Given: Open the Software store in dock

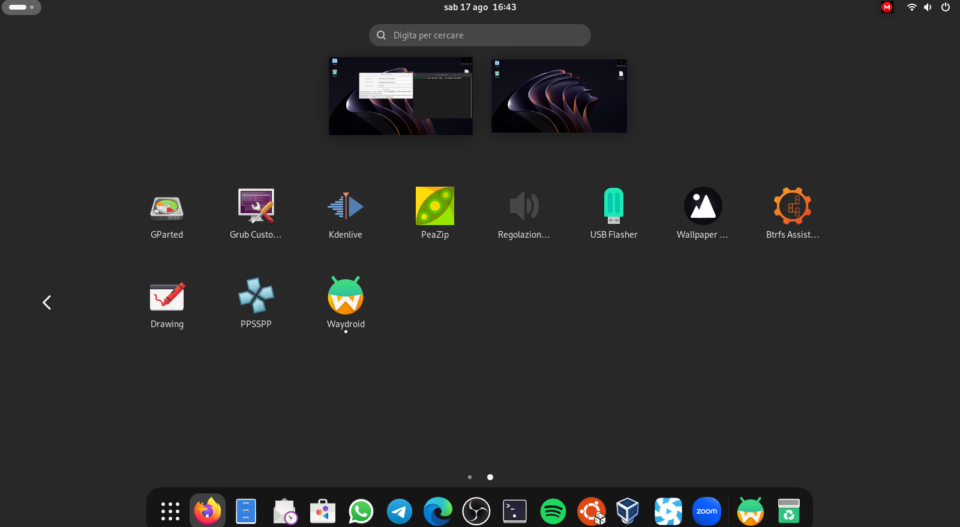Looking at the screenshot, I should [323, 511].
